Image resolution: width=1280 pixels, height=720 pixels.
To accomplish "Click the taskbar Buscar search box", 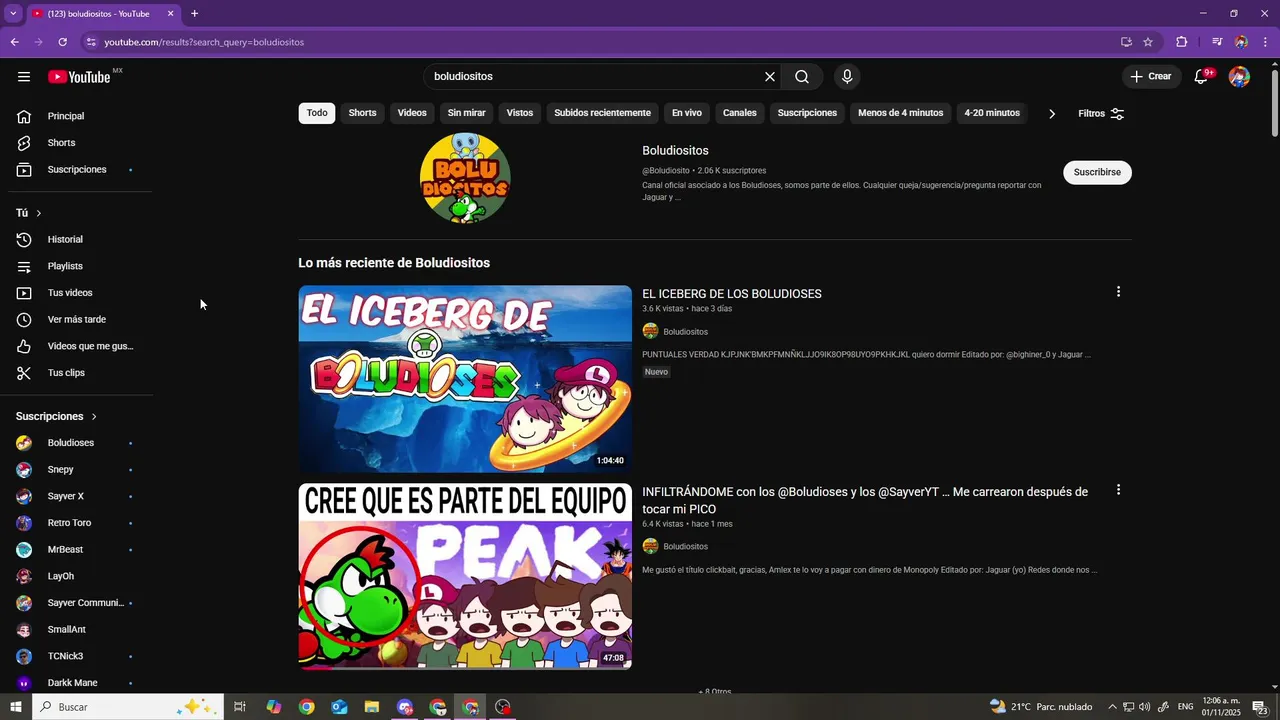I will (x=127, y=707).
